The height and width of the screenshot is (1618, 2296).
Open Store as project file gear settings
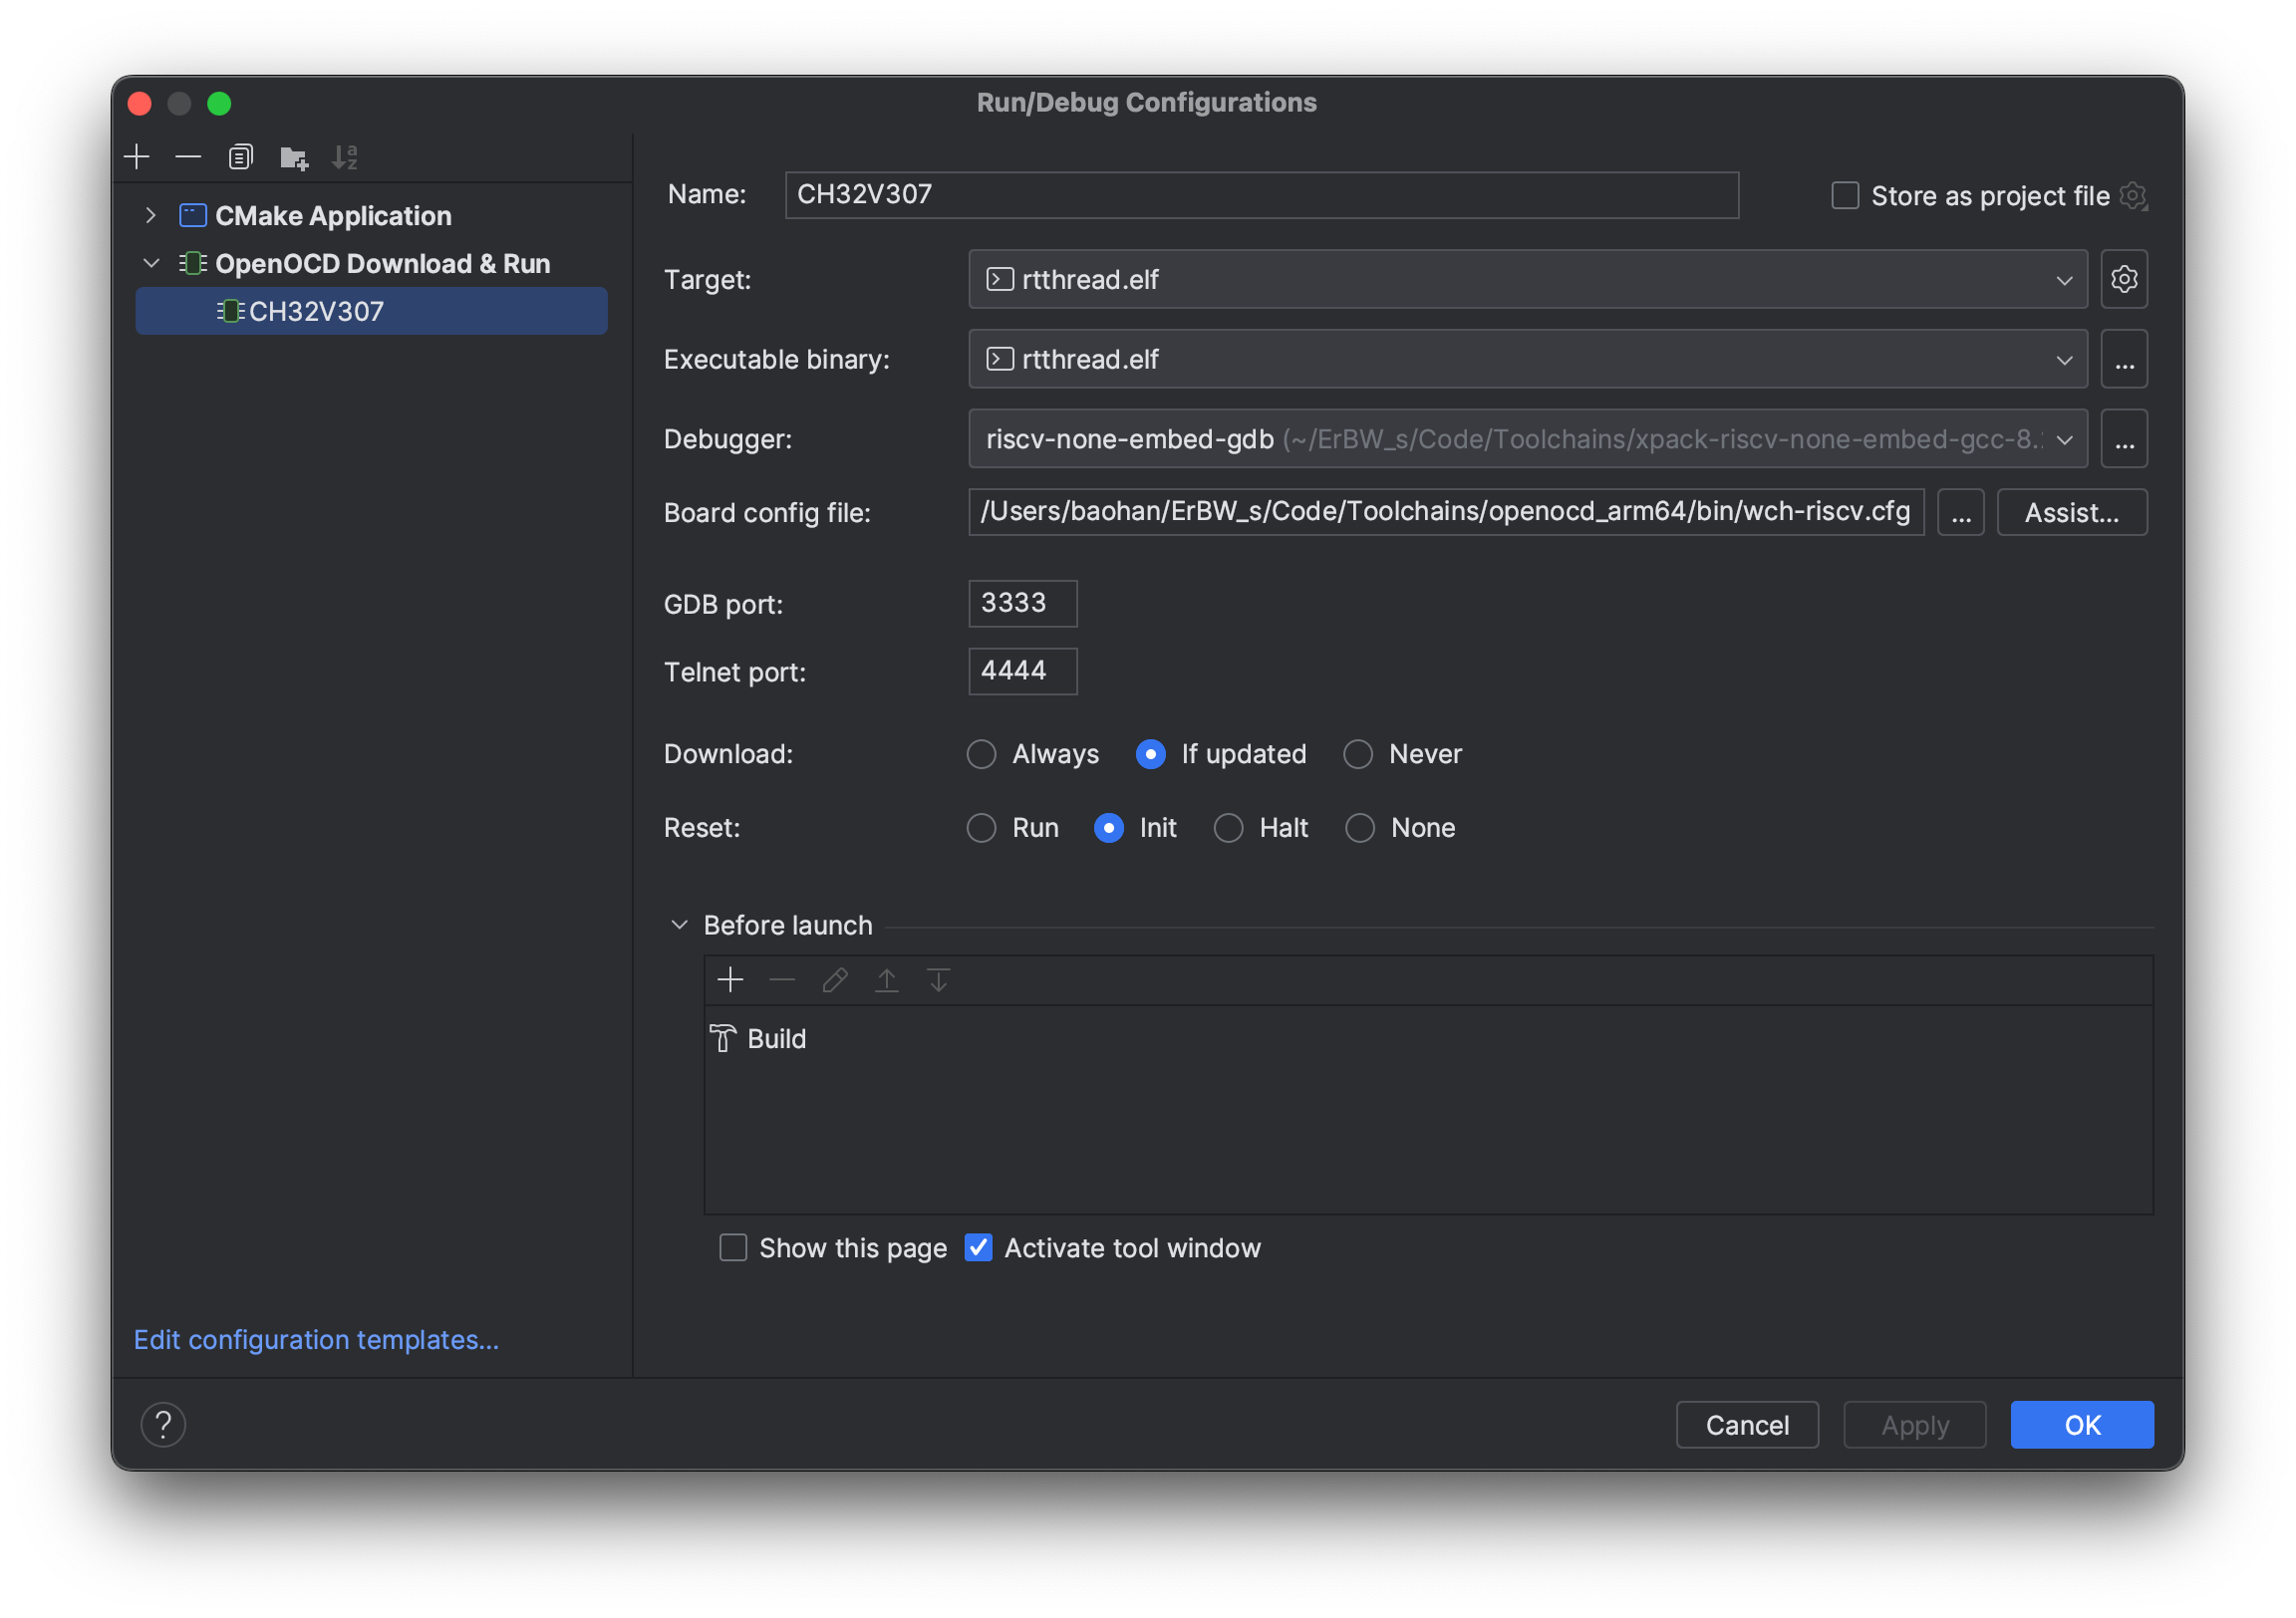tap(2133, 196)
